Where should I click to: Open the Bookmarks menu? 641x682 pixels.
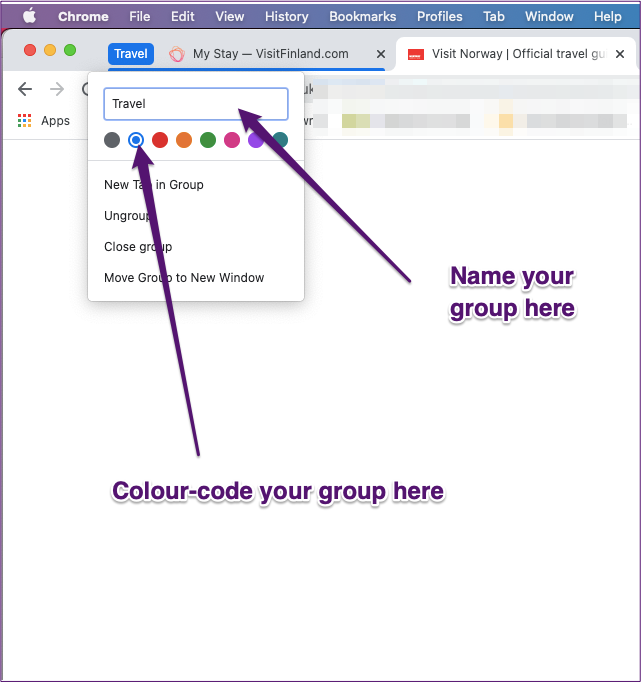(363, 17)
